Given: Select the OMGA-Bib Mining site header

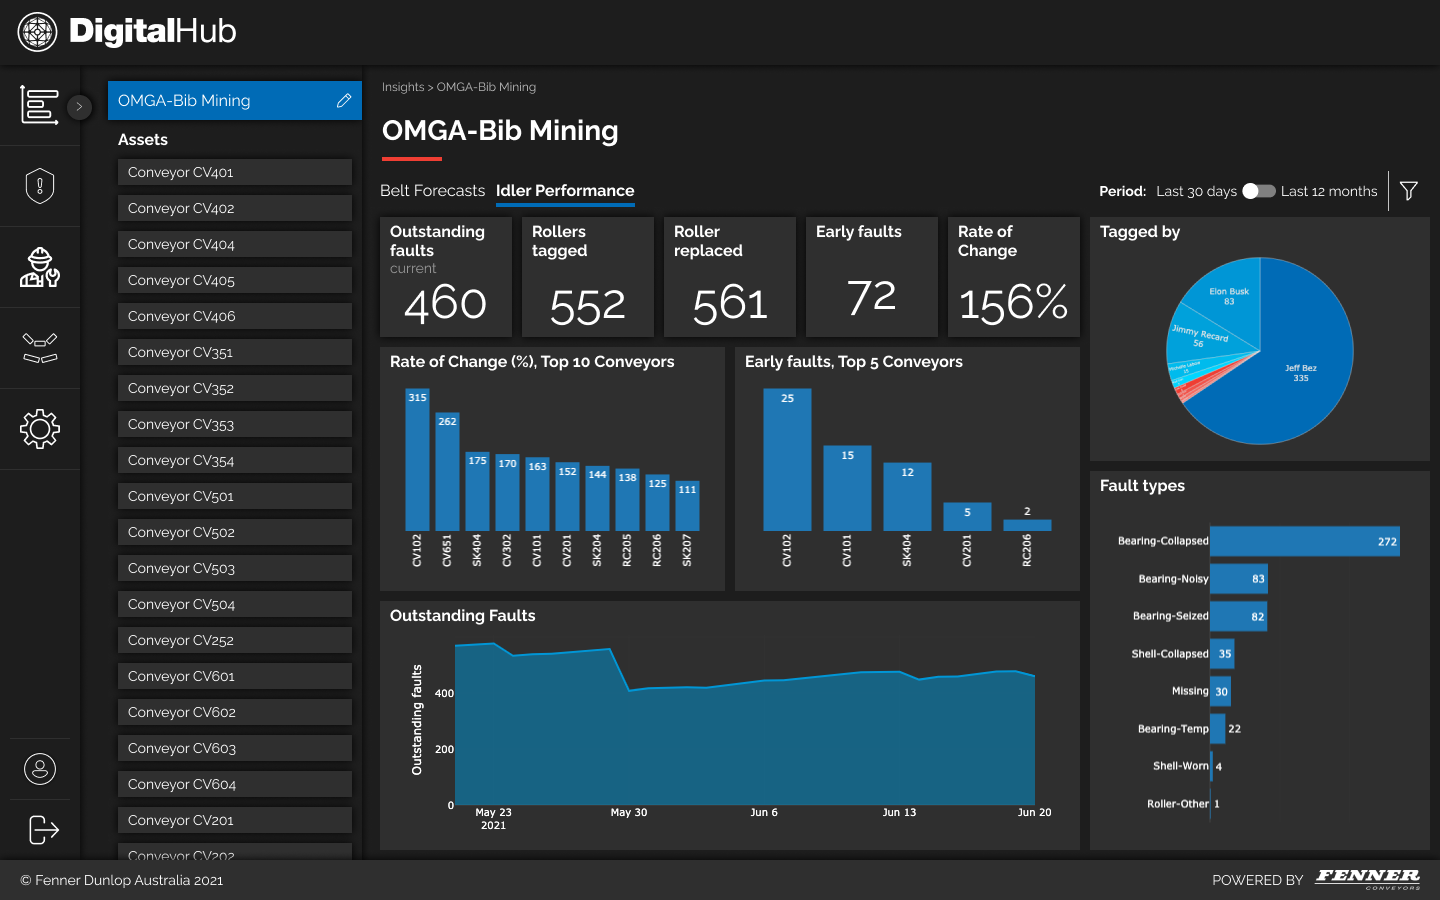Looking at the screenshot, I should pyautogui.click(x=235, y=101).
